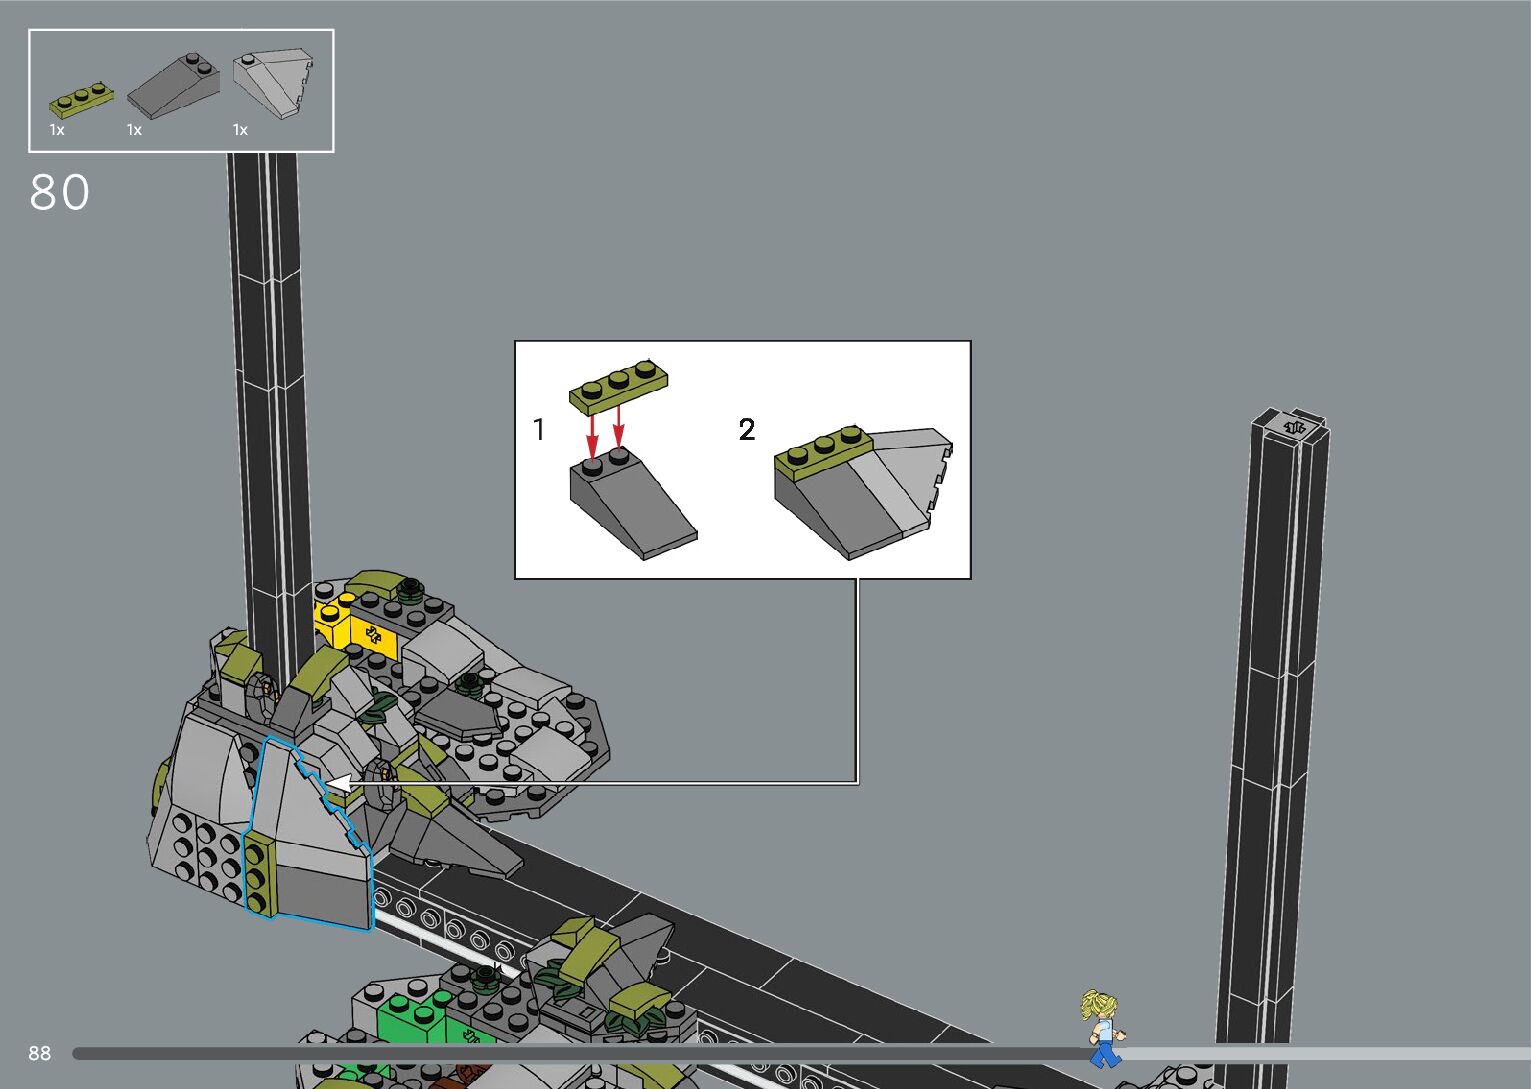The height and width of the screenshot is (1089, 1531).
Task: Click the white placement arrow on the model
Action: pos(338,783)
